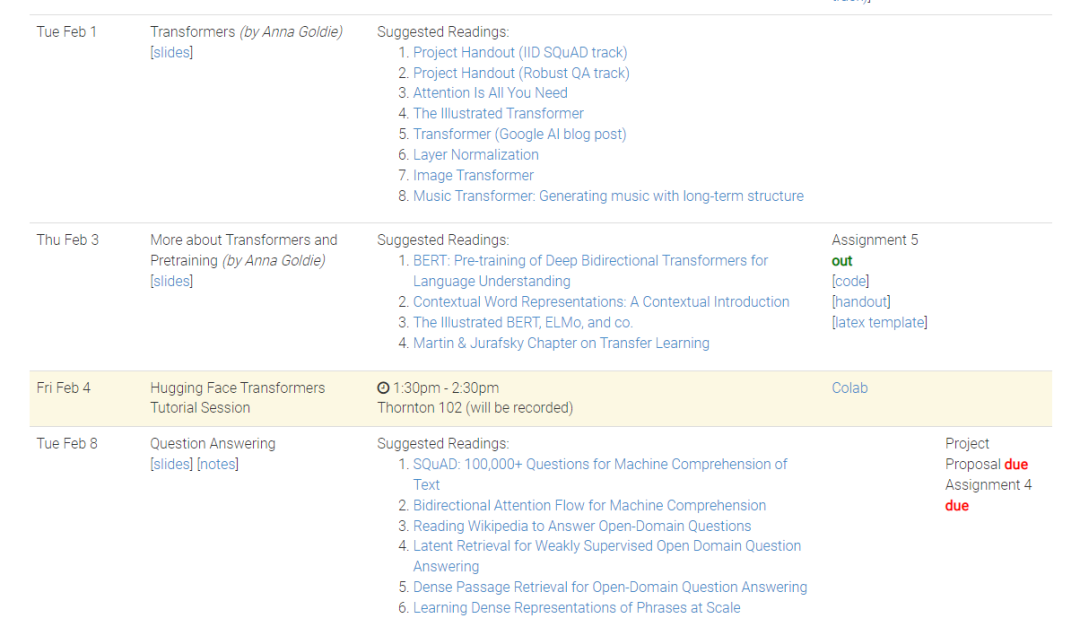Open The Illustrated Transformer link
1080x627 pixels.
click(x=498, y=114)
